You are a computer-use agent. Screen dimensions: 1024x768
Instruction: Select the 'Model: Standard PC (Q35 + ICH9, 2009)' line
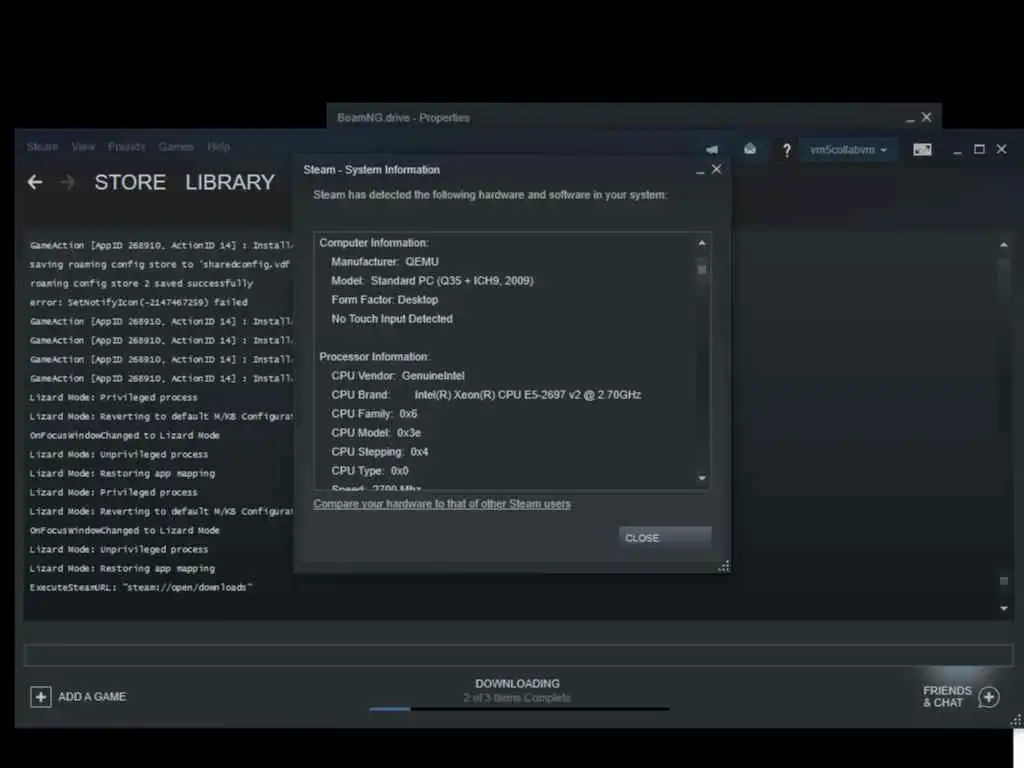(432, 281)
